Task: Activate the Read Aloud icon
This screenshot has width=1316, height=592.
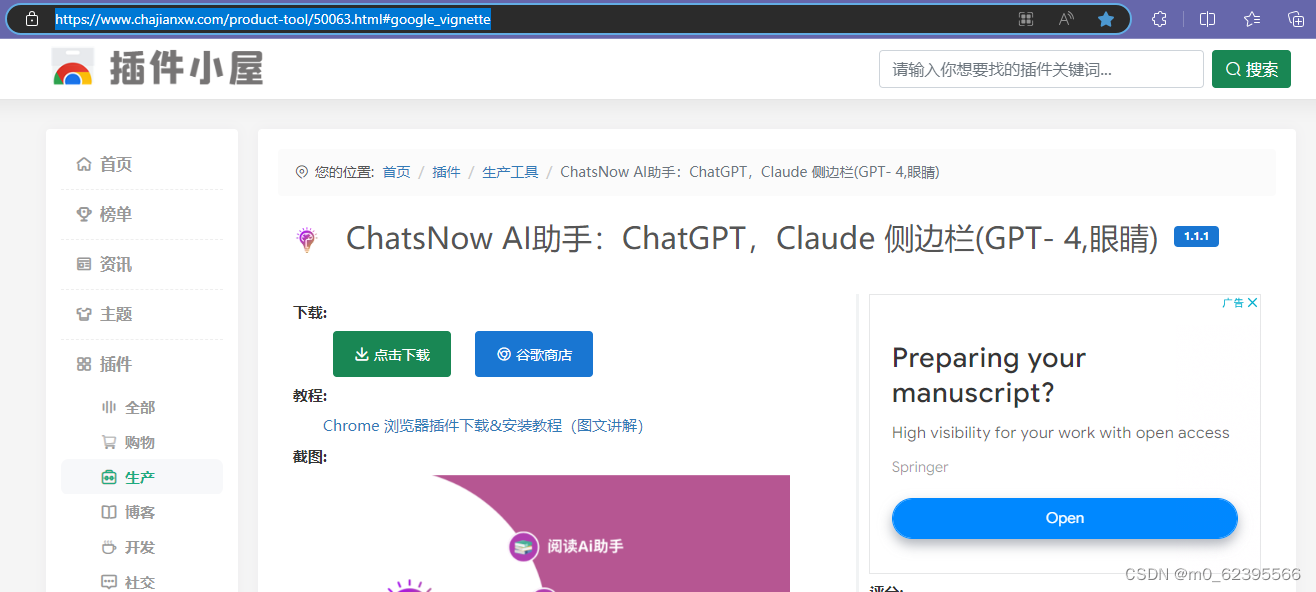Action: tap(1066, 19)
